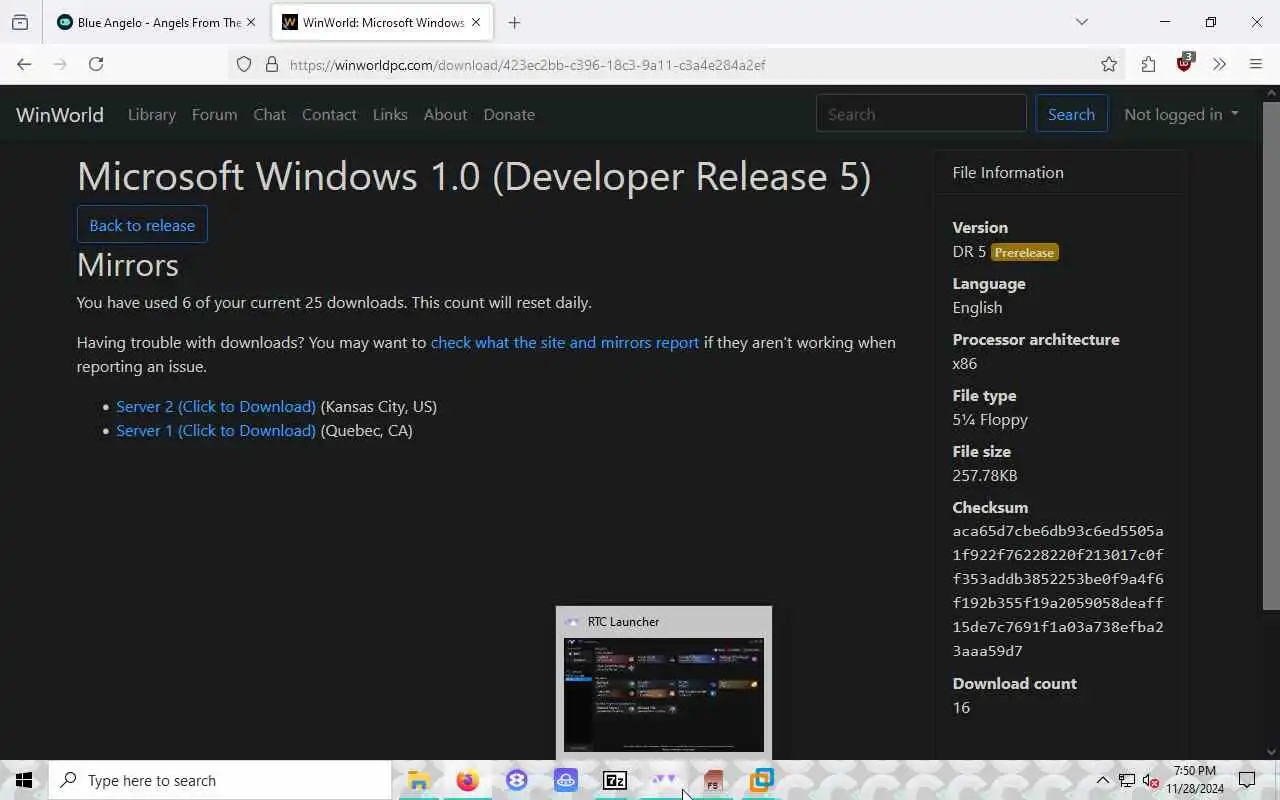The height and width of the screenshot is (800, 1280).
Task: Download from Server 2 Kansas City
Action: 216,406
